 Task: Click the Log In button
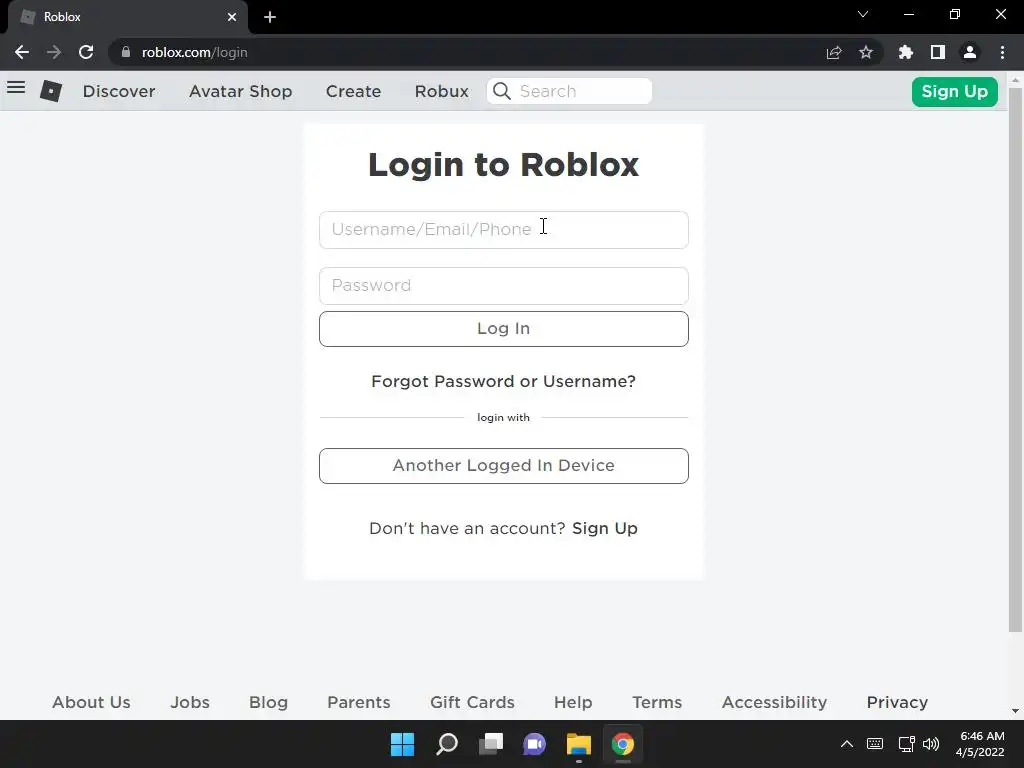504,328
